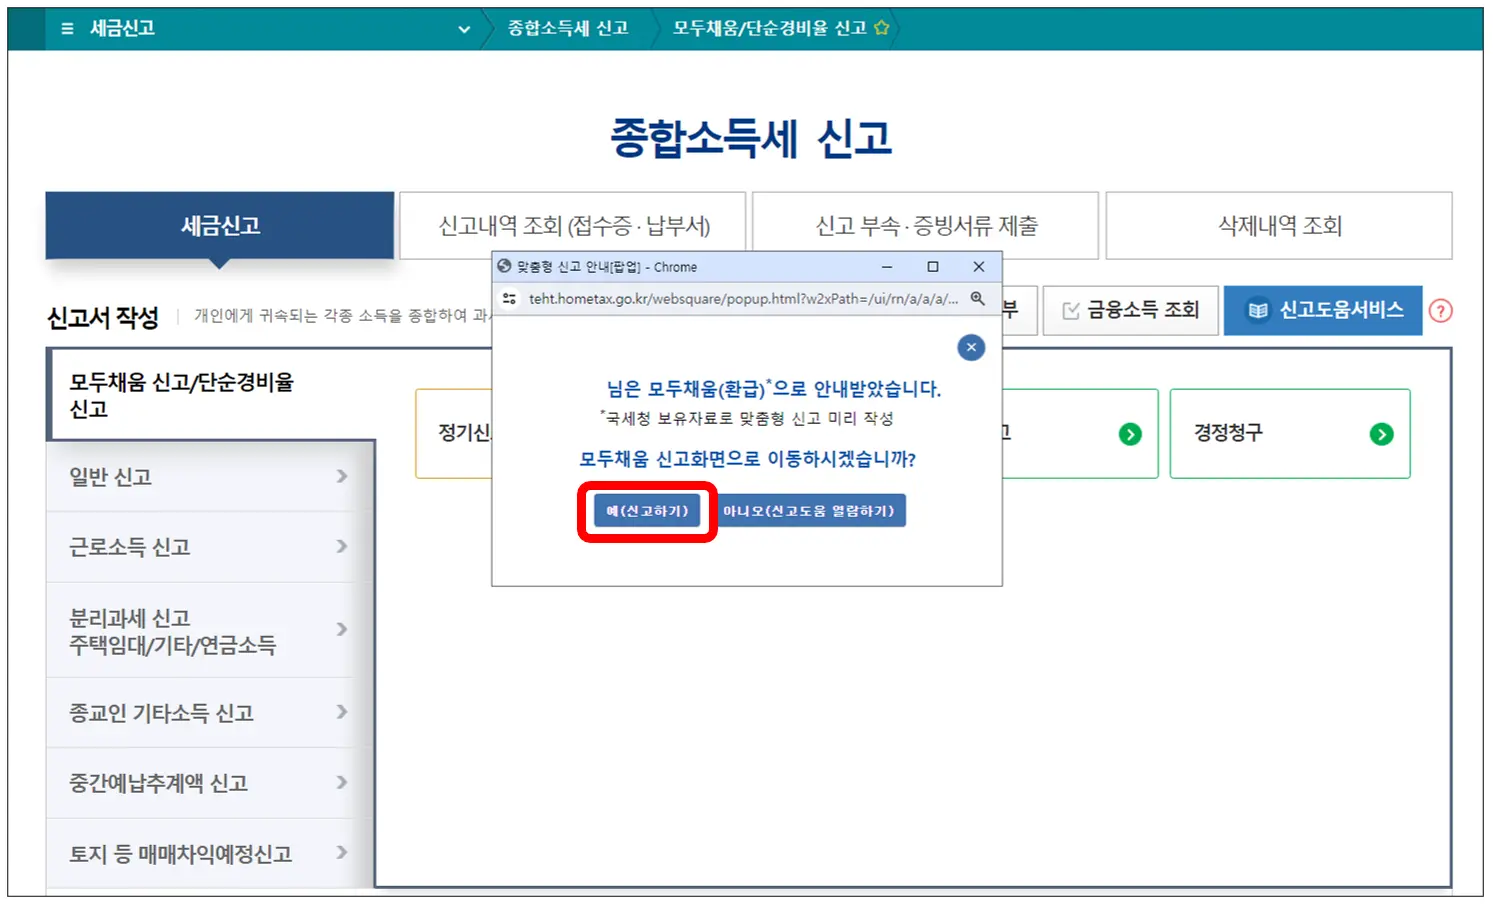Screen dimensions: 1493x905
Task: Click the green arrow icon on the card beside the popup
Action: pyautogui.click(x=1131, y=434)
